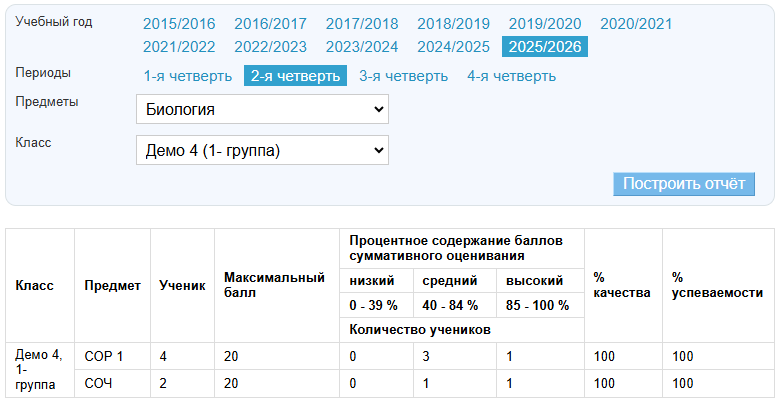Select the active 2-я четверть period
This screenshot has height=402, width=782.
pos(295,76)
